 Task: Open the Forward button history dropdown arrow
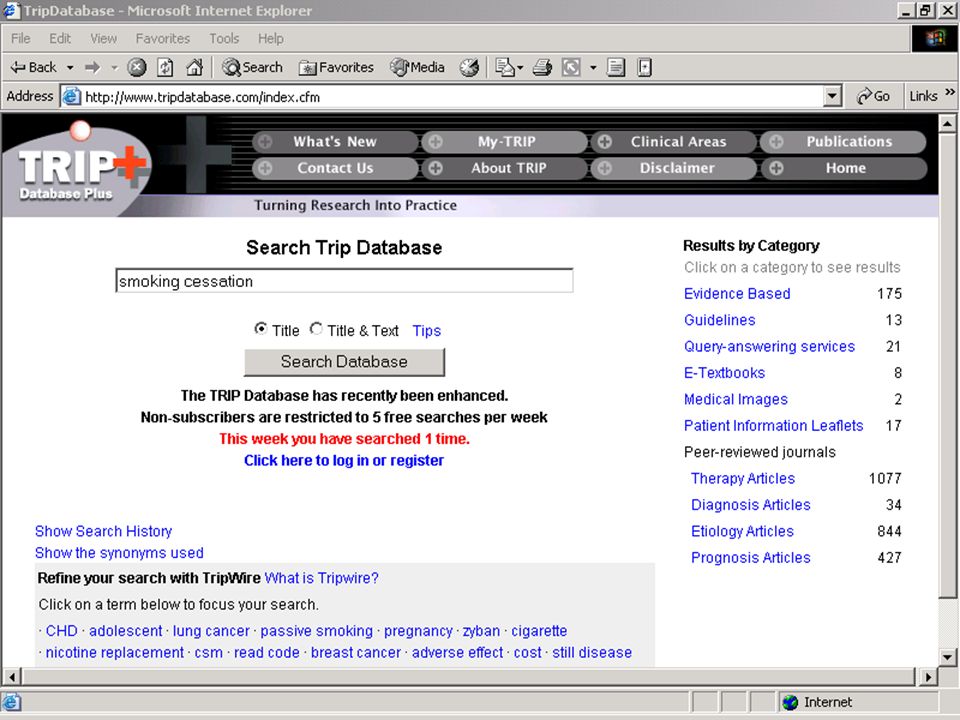114,67
